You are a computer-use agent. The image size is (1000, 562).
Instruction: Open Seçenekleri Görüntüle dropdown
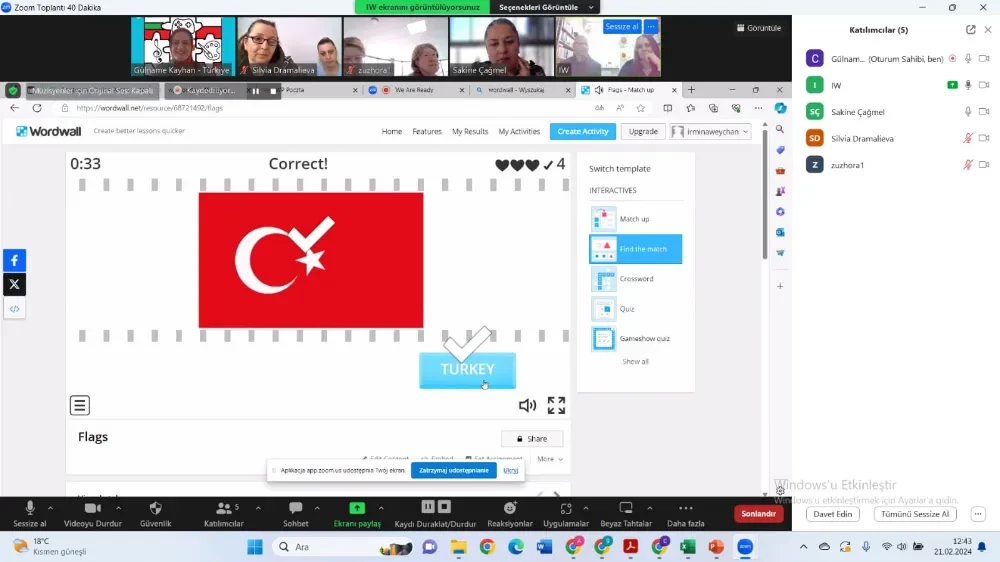545,7
